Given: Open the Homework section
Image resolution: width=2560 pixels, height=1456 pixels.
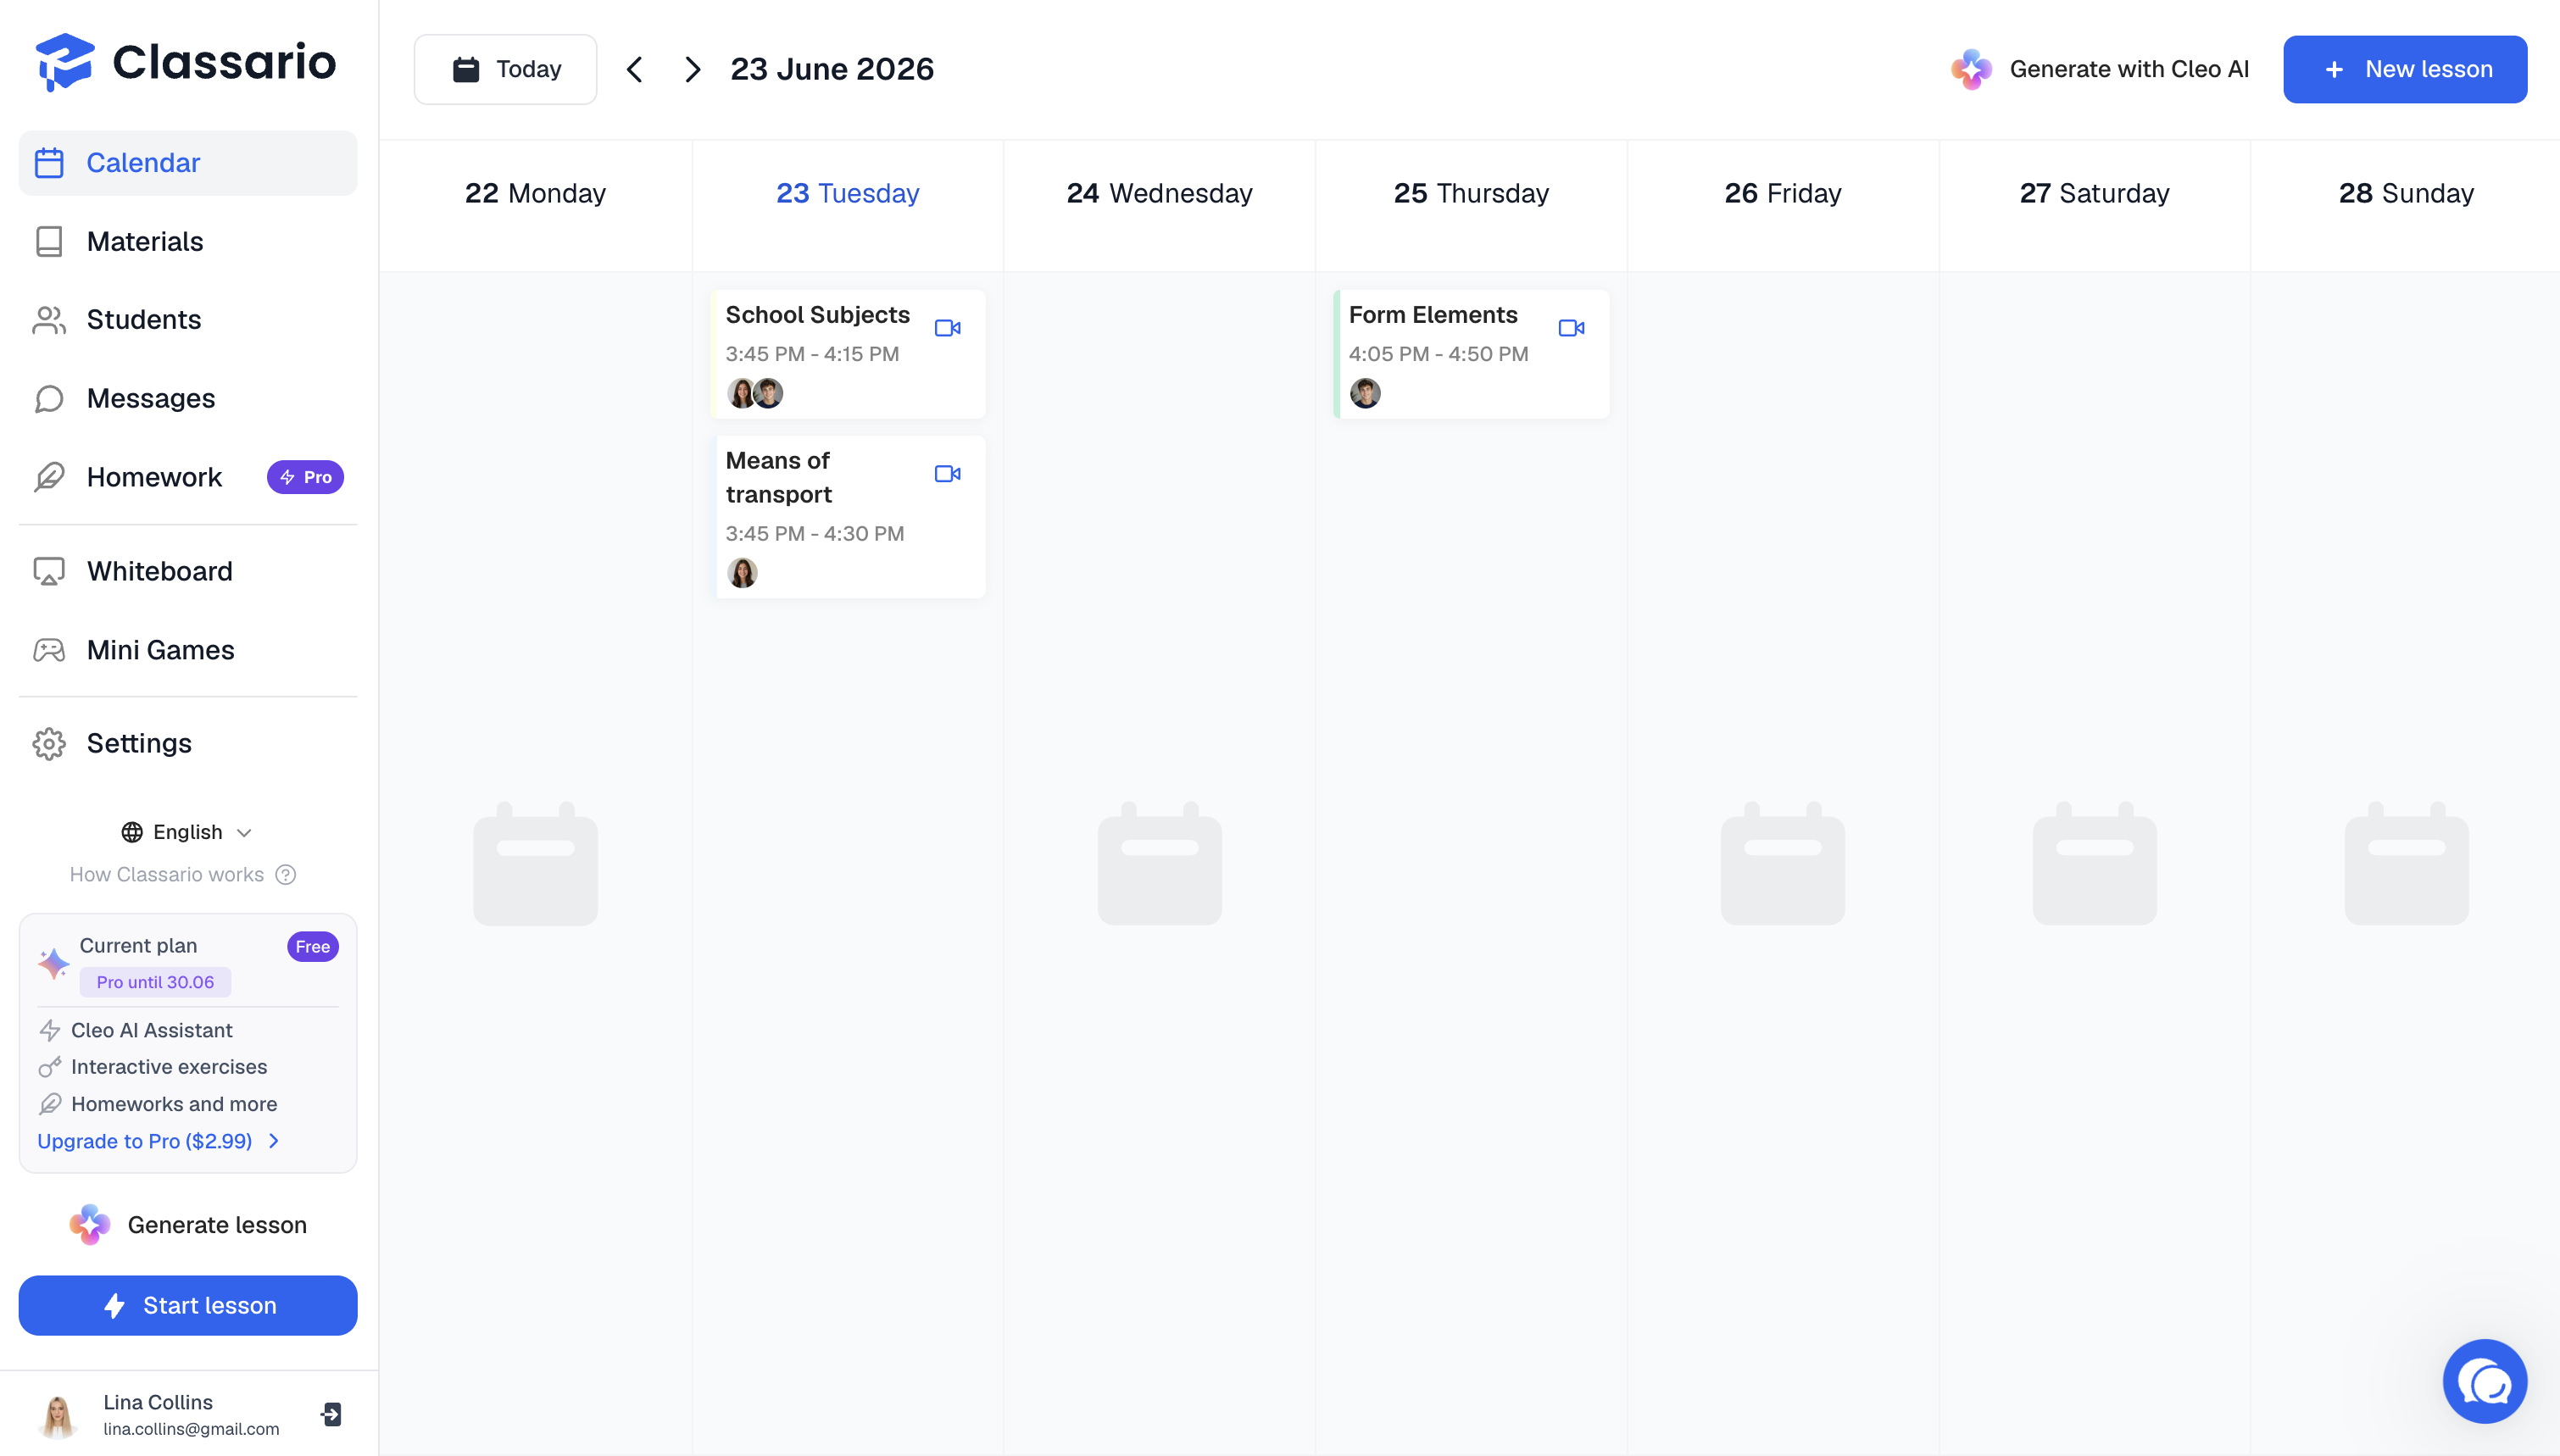Looking at the screenshot, I should (x=188, y=477).
